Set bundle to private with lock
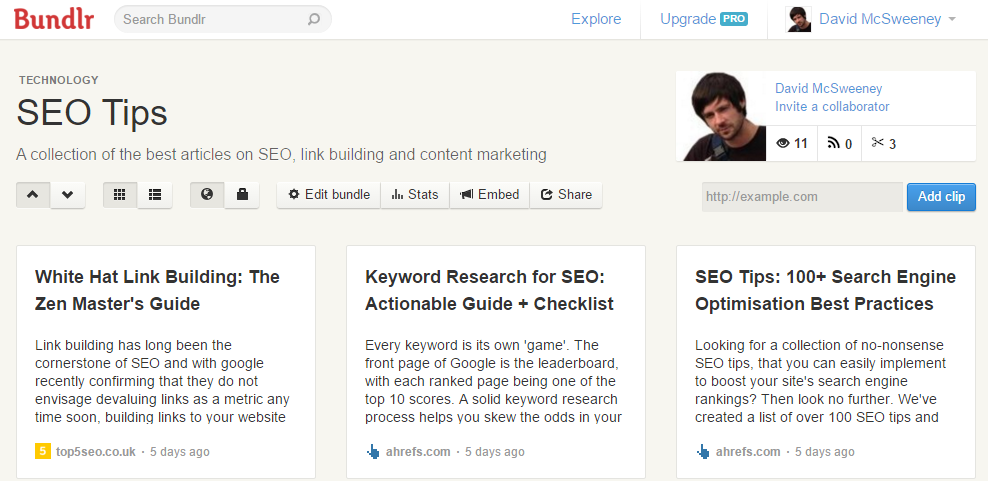 click(x=242, y=194)
